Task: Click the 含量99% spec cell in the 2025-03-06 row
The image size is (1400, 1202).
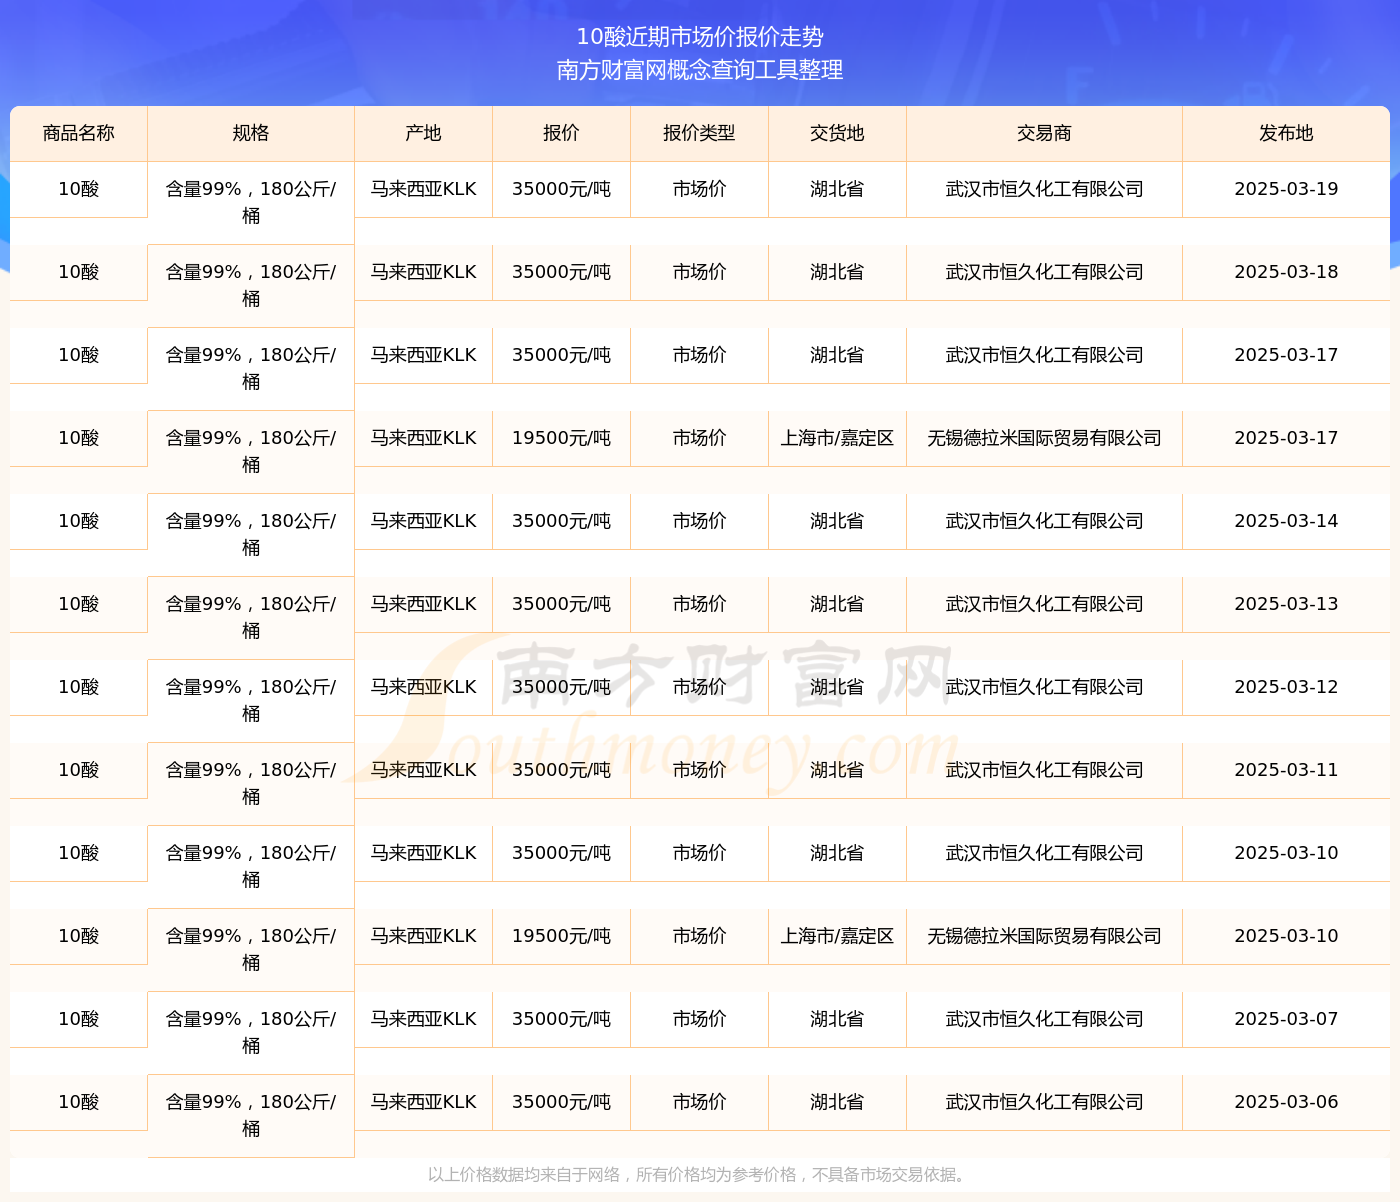Action: point(251,1115)
